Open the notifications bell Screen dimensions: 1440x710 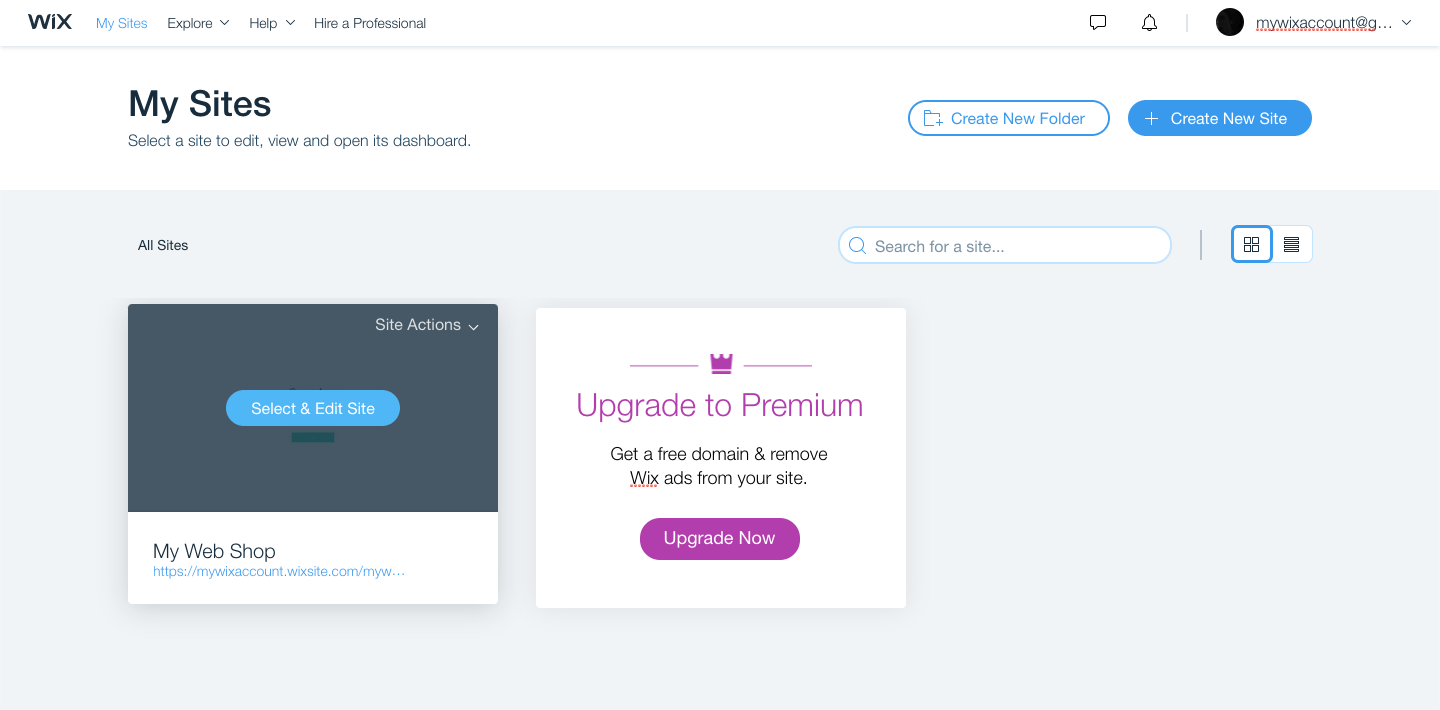tap(1150, 23)
